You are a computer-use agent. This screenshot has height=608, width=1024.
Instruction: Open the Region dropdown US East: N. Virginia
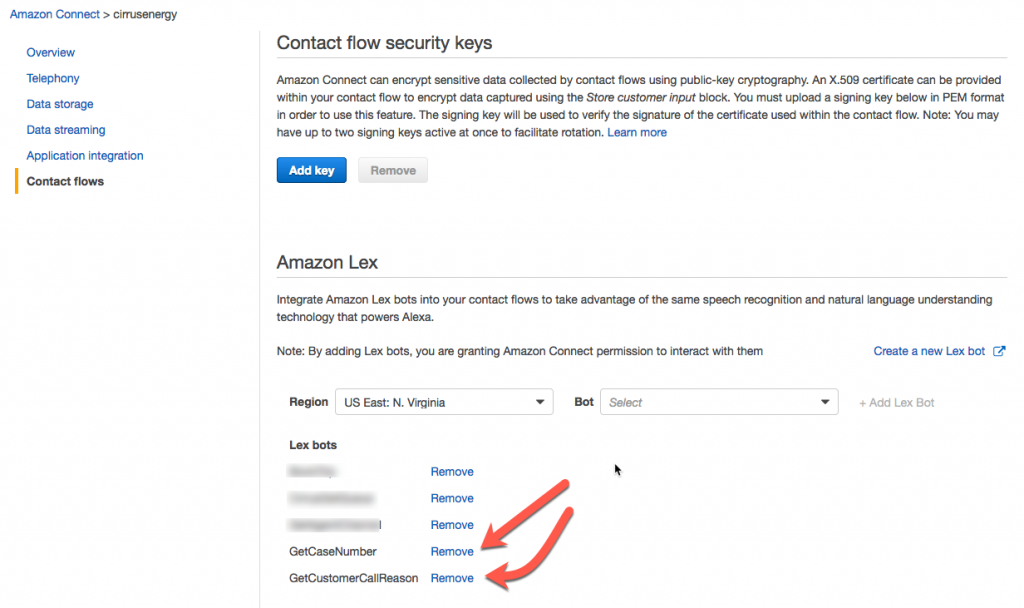pos(444,402)
